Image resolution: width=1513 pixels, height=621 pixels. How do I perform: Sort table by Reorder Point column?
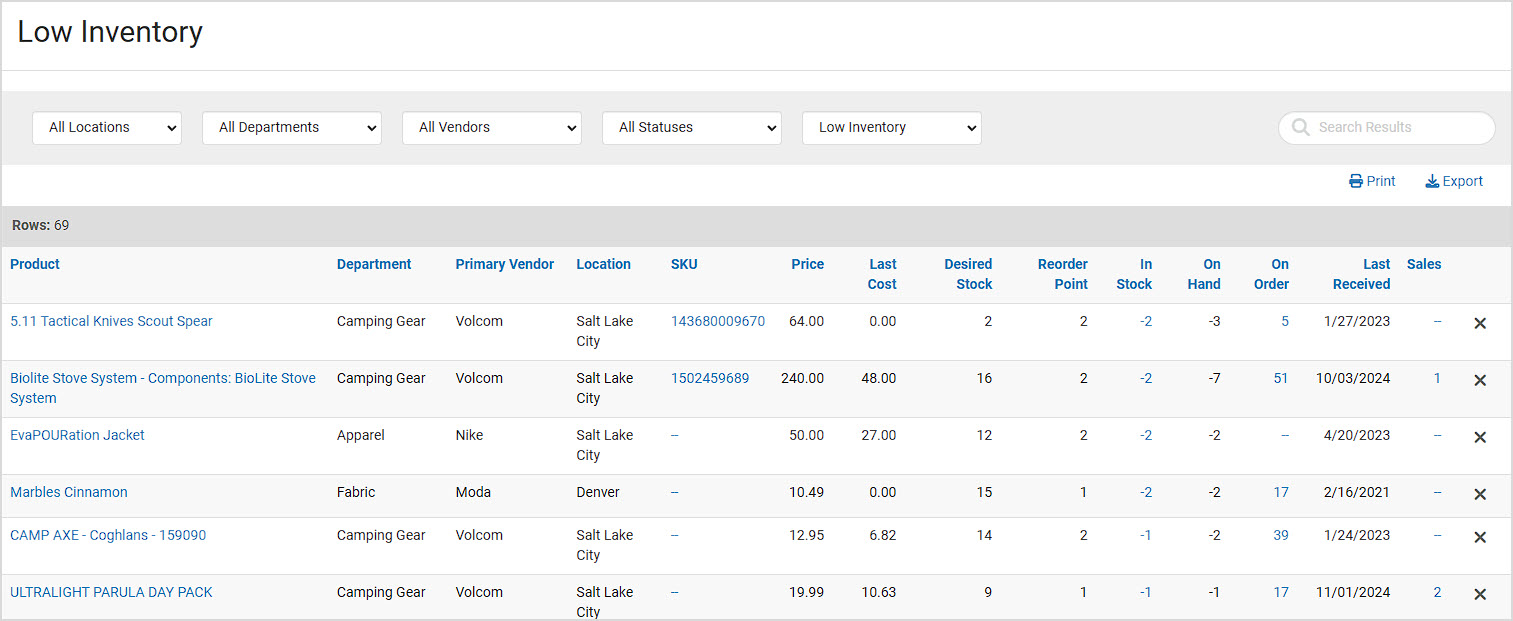pos(1062,274)
